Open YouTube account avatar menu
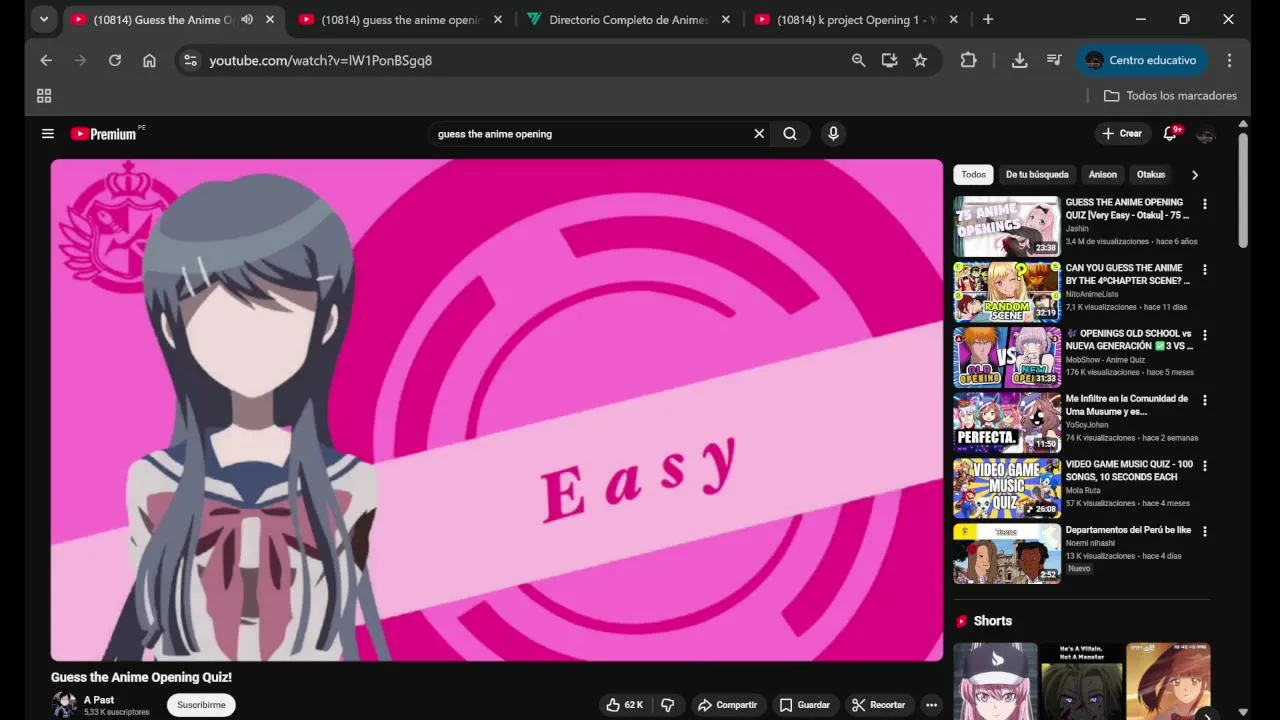Viewport: 1280px width, 720px height. tap(1206, 134)
